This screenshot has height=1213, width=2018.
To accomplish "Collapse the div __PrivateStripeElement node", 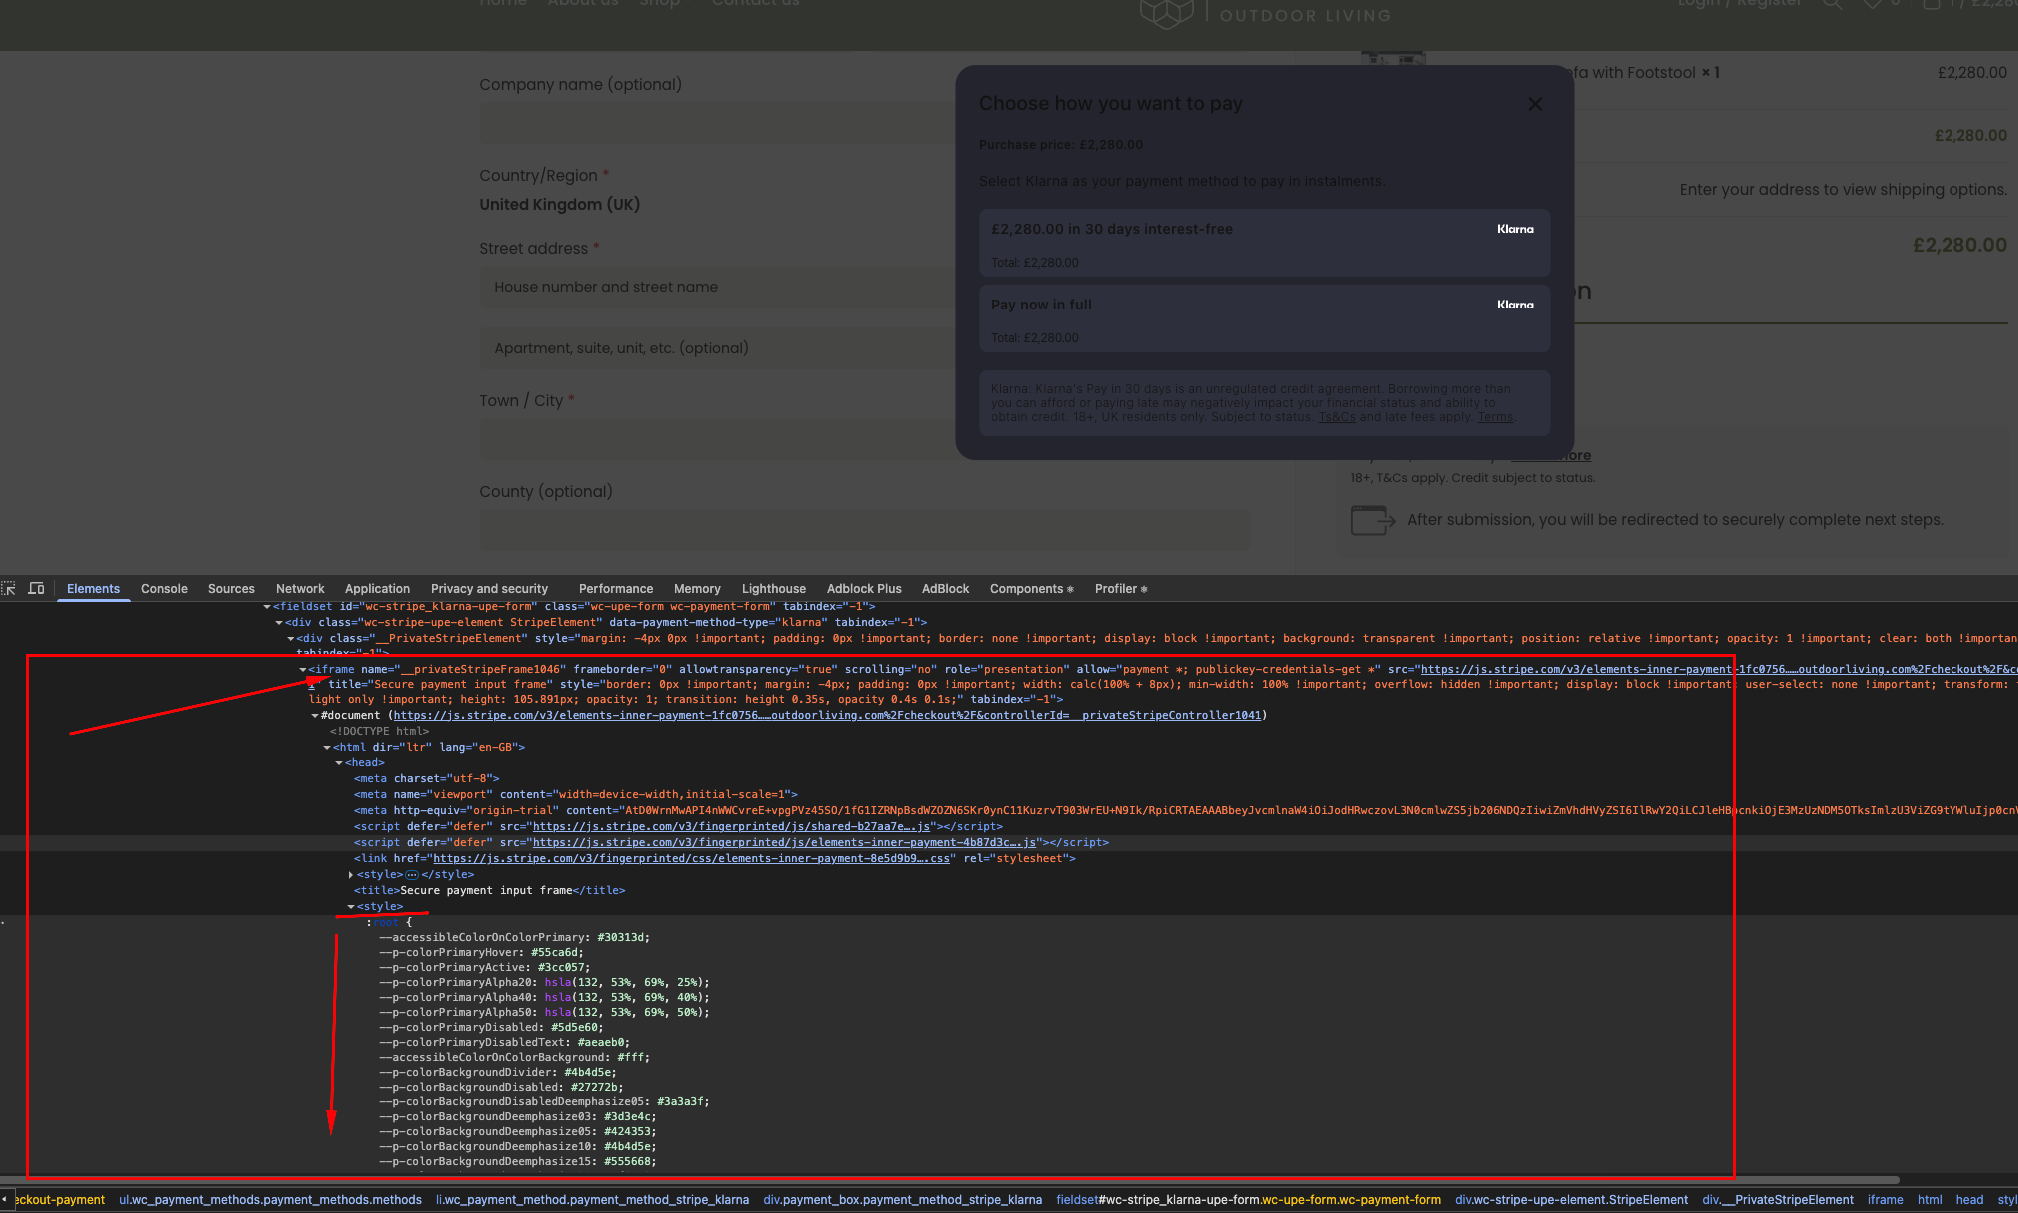I will 291,639.
